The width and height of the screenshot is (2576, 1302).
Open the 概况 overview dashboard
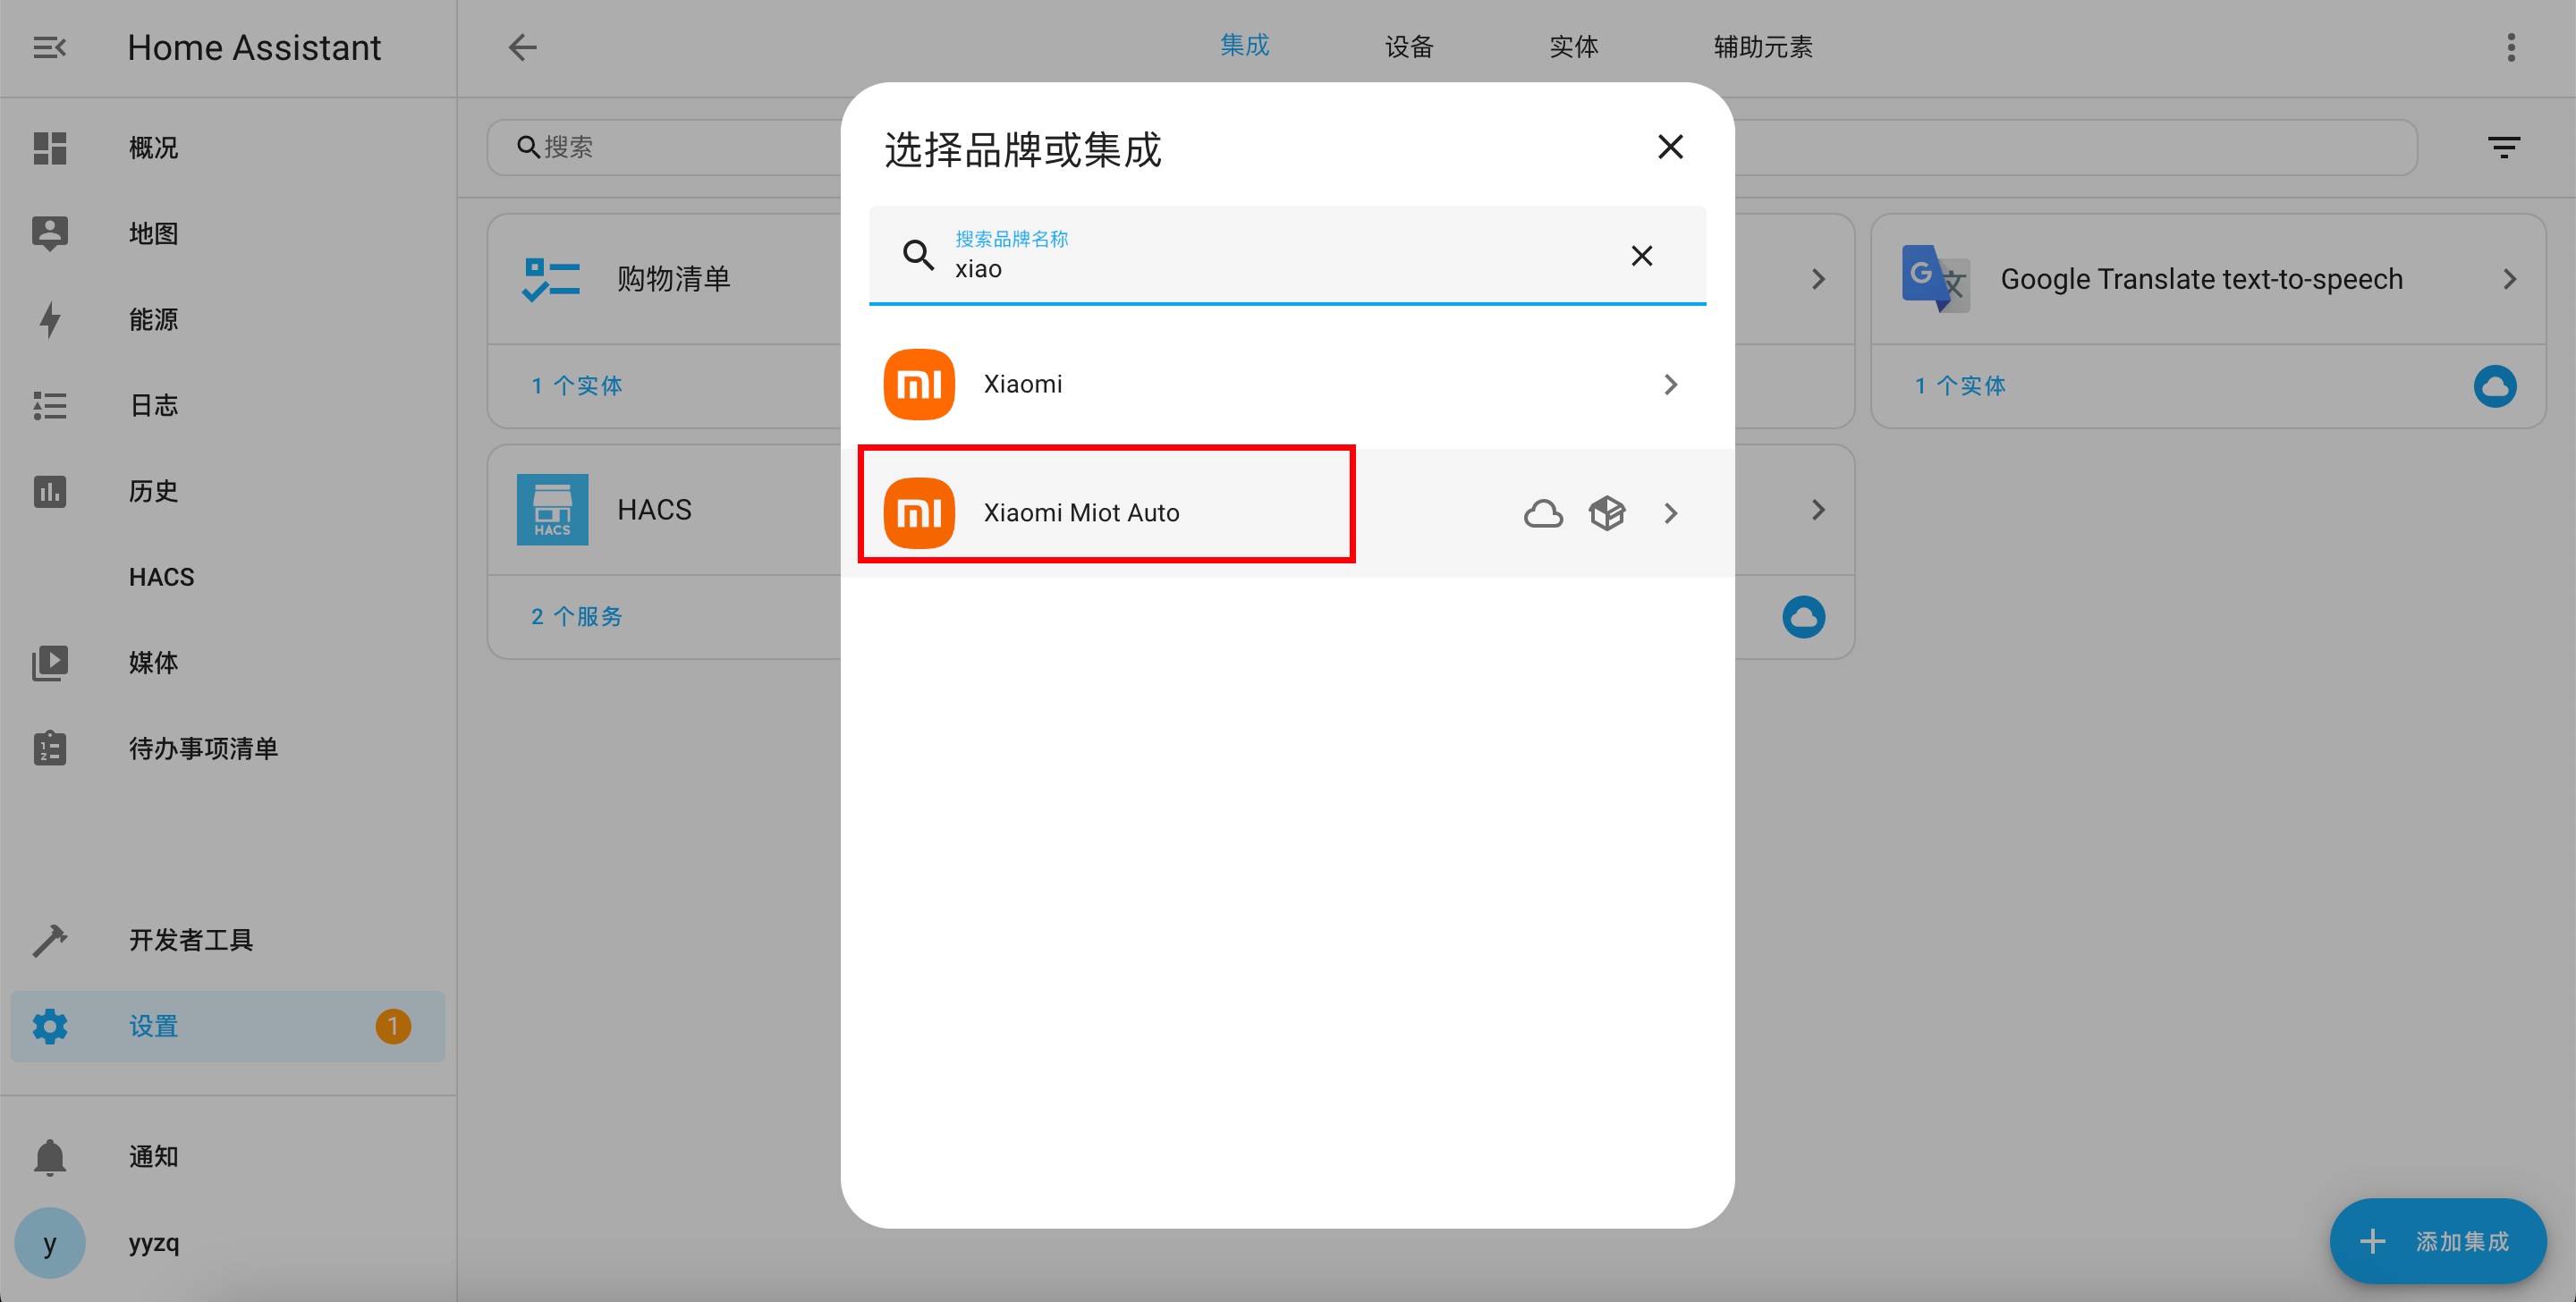(228, 148)
